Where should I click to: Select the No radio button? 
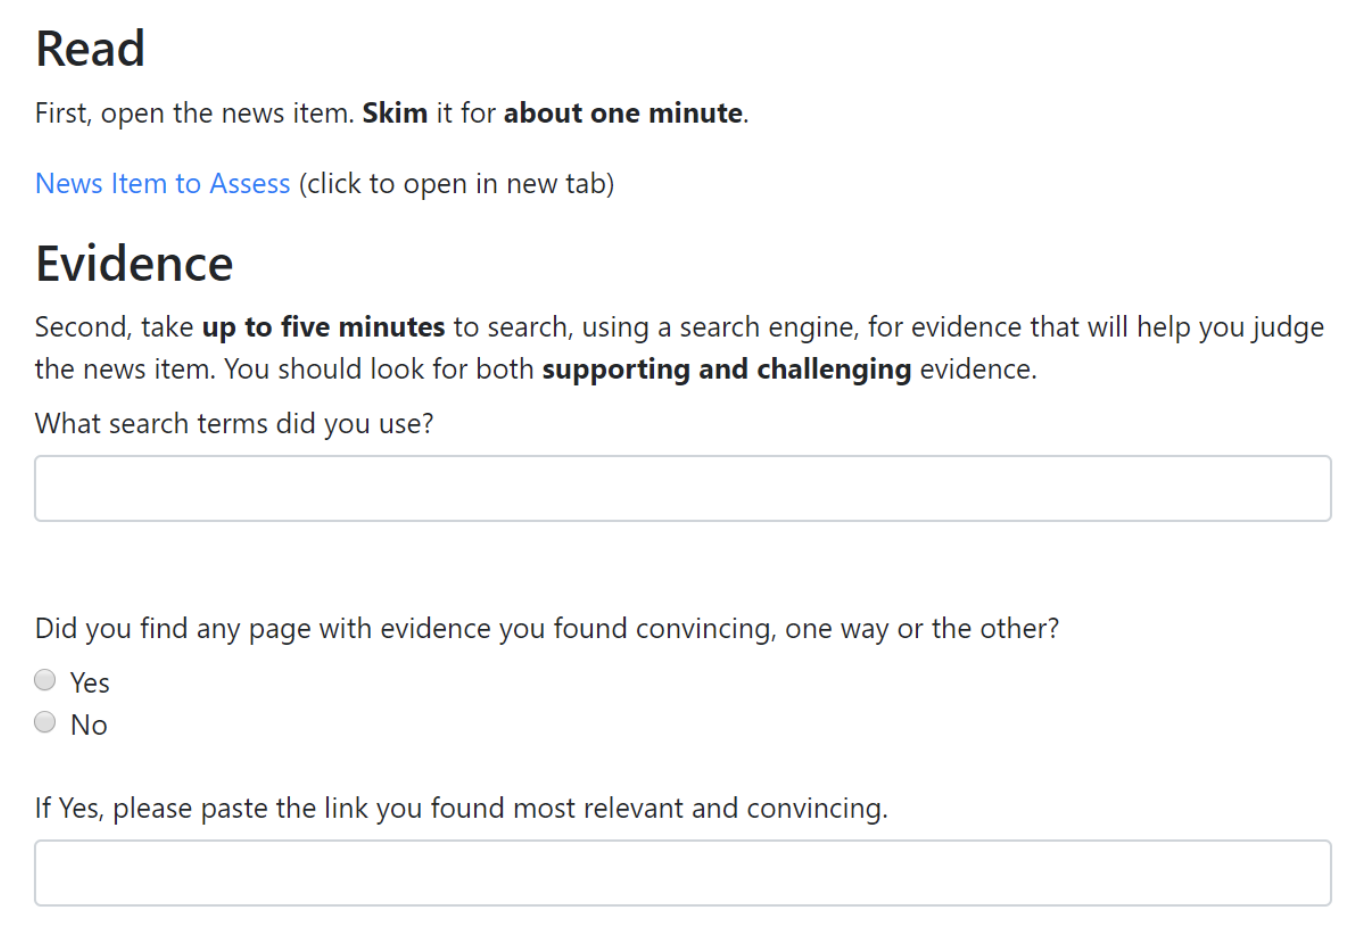click(x=45, y=722)
